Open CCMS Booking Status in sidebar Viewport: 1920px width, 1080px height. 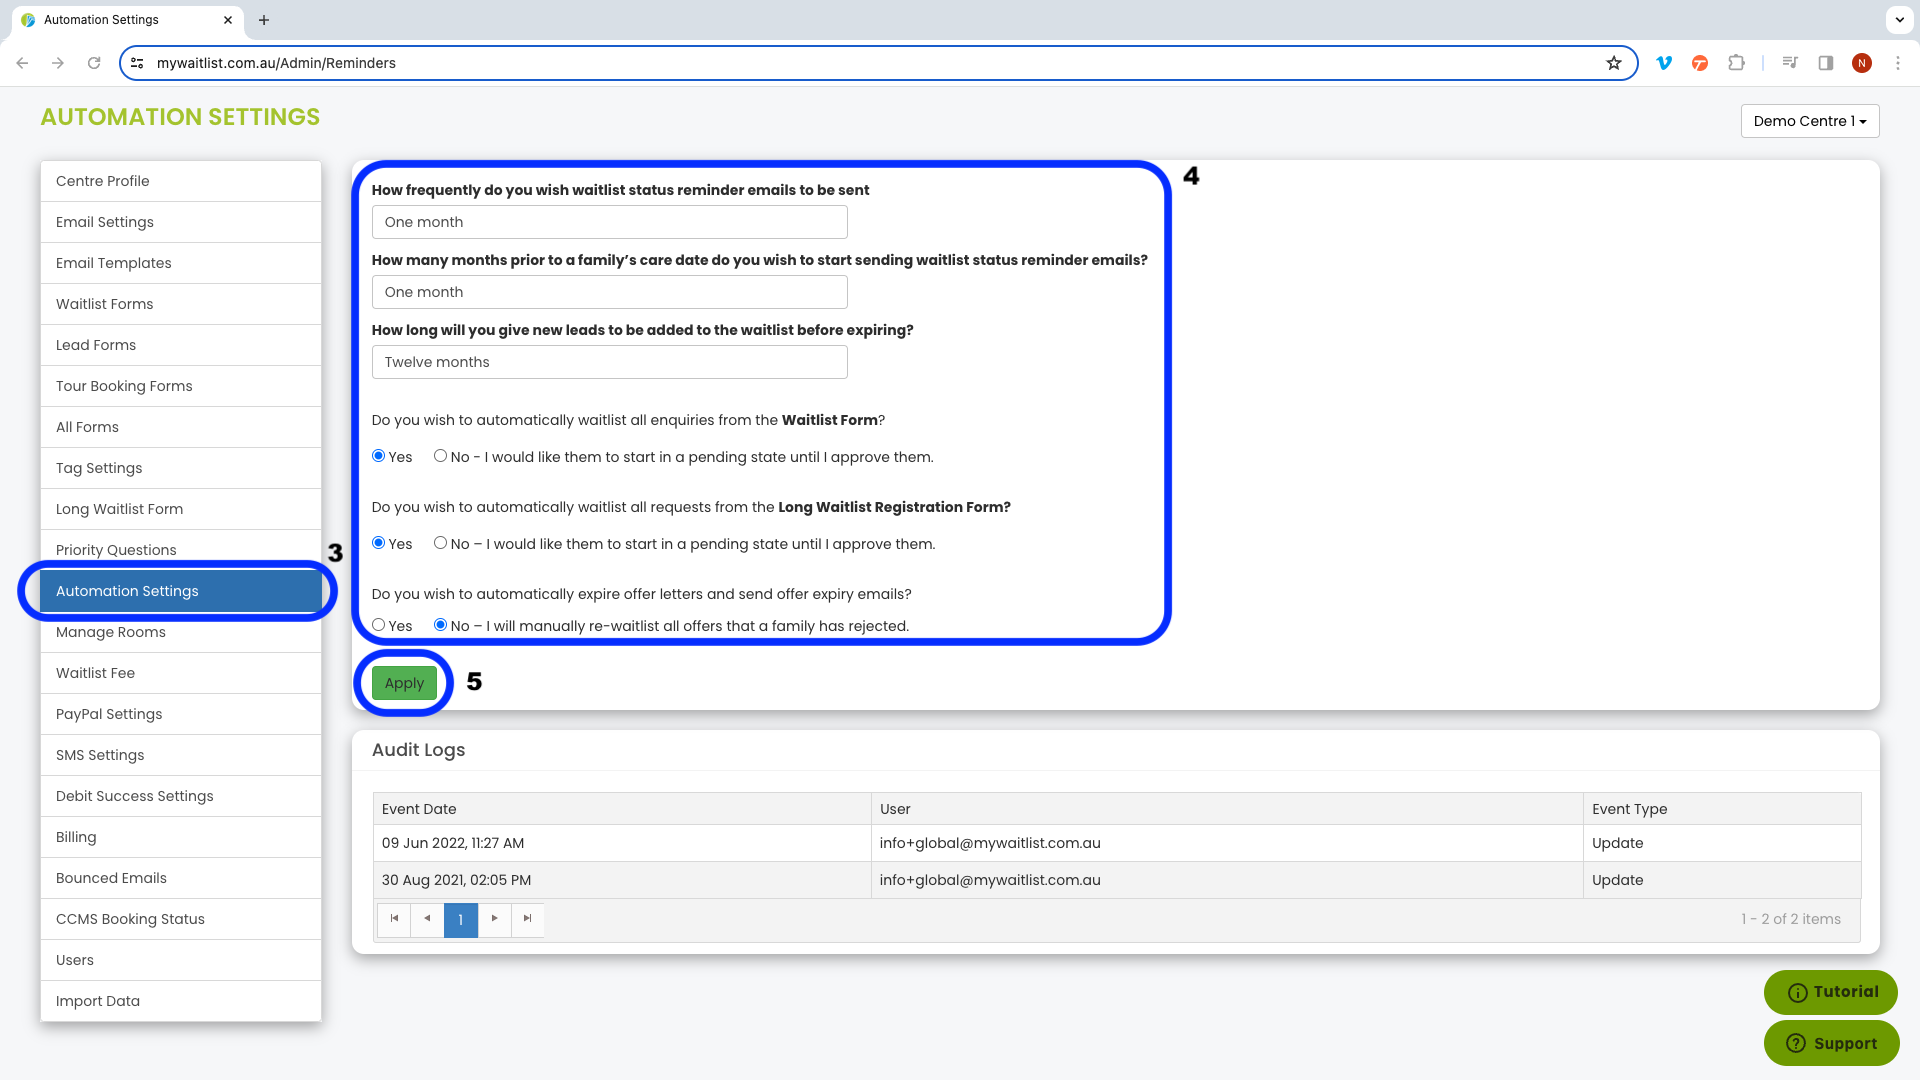[181, 919]
